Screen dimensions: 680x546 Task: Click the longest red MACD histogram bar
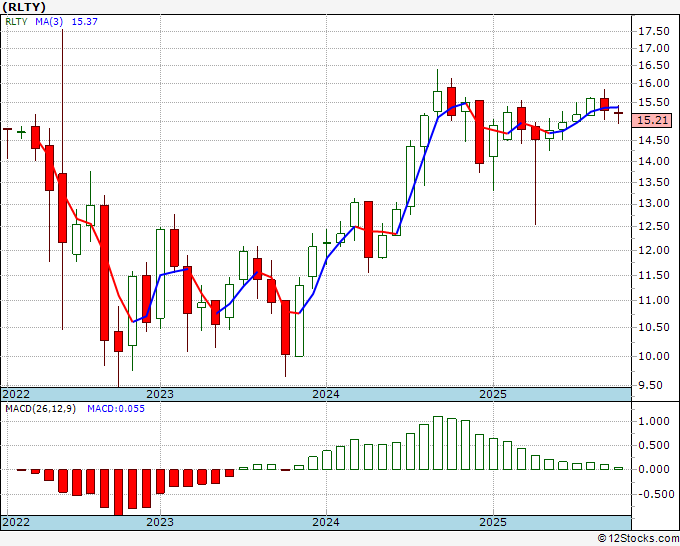tap(118, 492)
